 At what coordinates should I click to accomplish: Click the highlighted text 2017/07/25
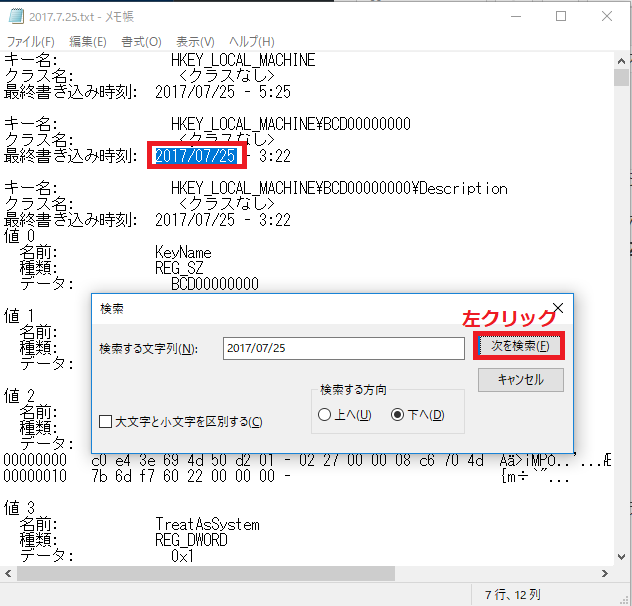pyautogui.click(x=196, y=156)
